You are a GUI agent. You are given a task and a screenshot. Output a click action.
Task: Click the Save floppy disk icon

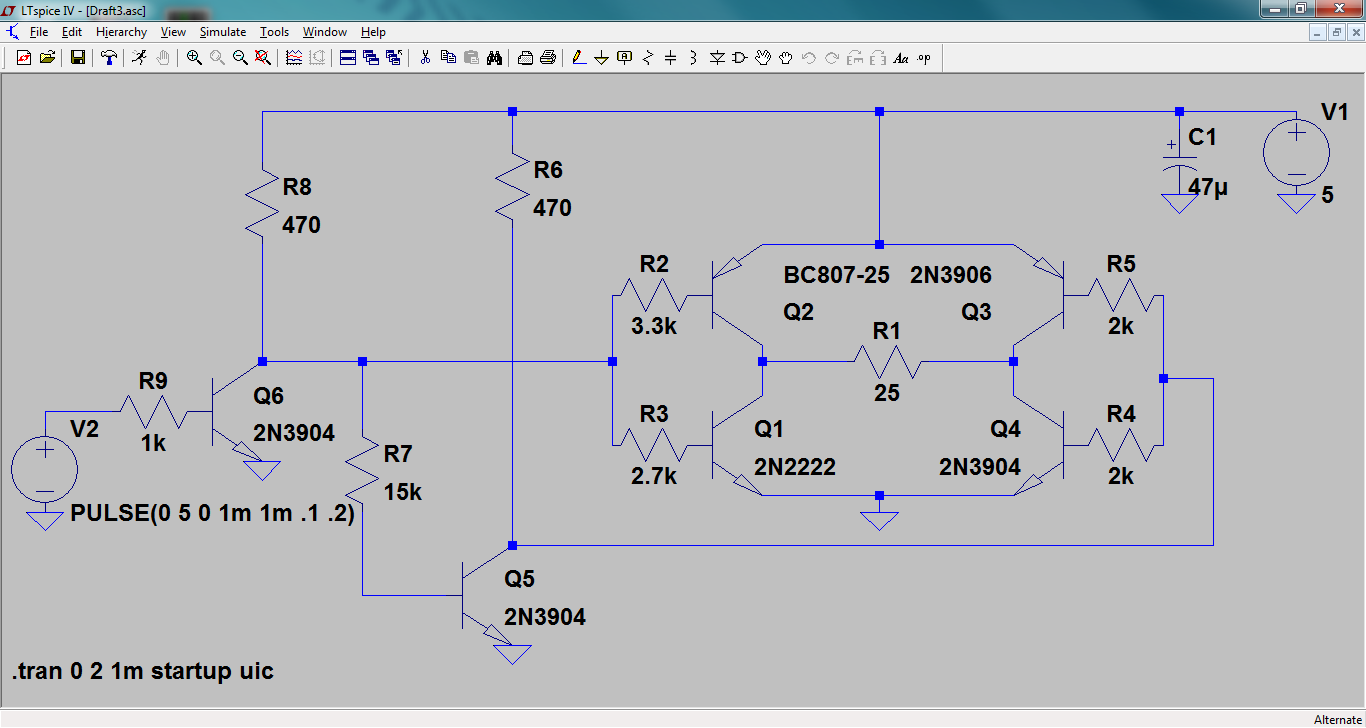[x=77, y=58]
